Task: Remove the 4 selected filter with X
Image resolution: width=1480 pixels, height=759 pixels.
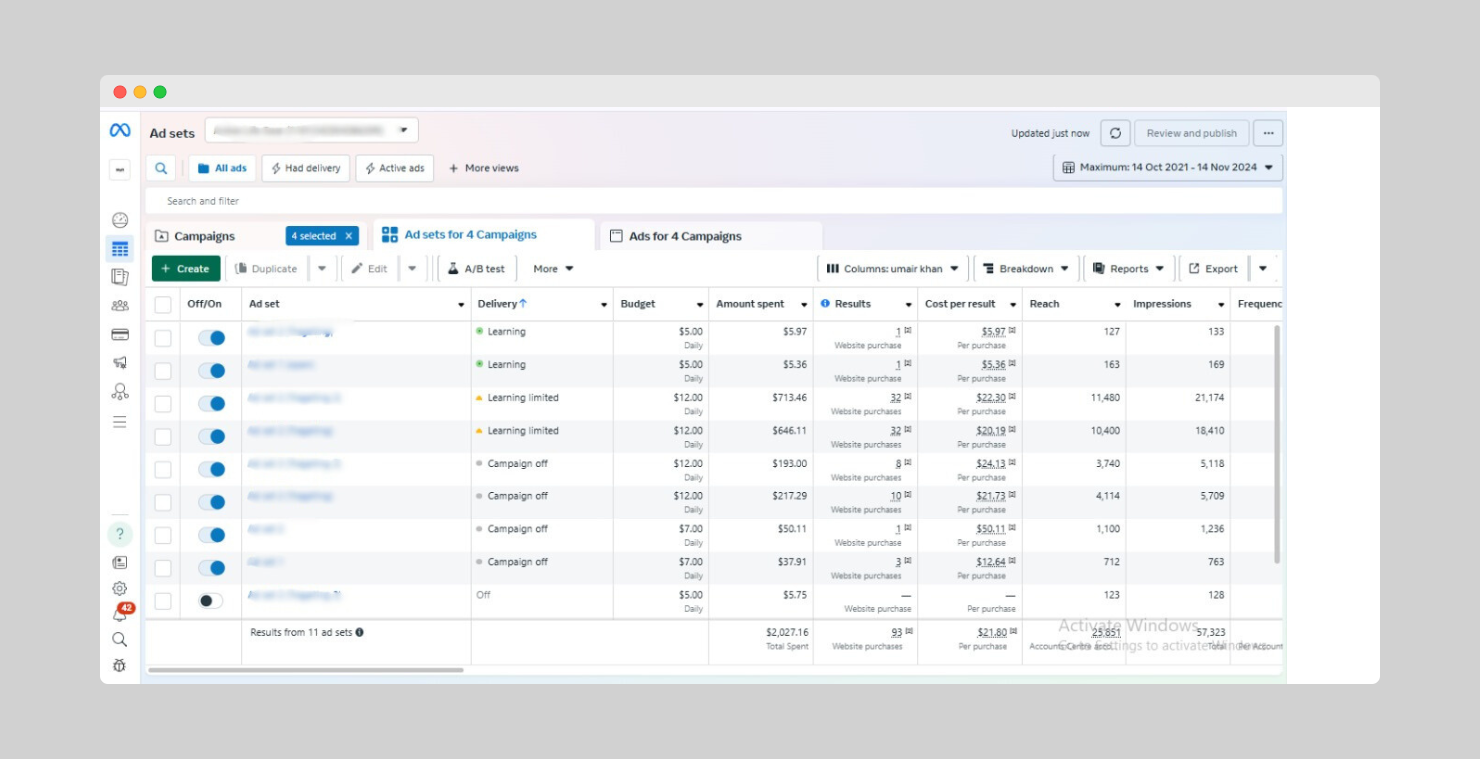Action: tap(348, 236)
